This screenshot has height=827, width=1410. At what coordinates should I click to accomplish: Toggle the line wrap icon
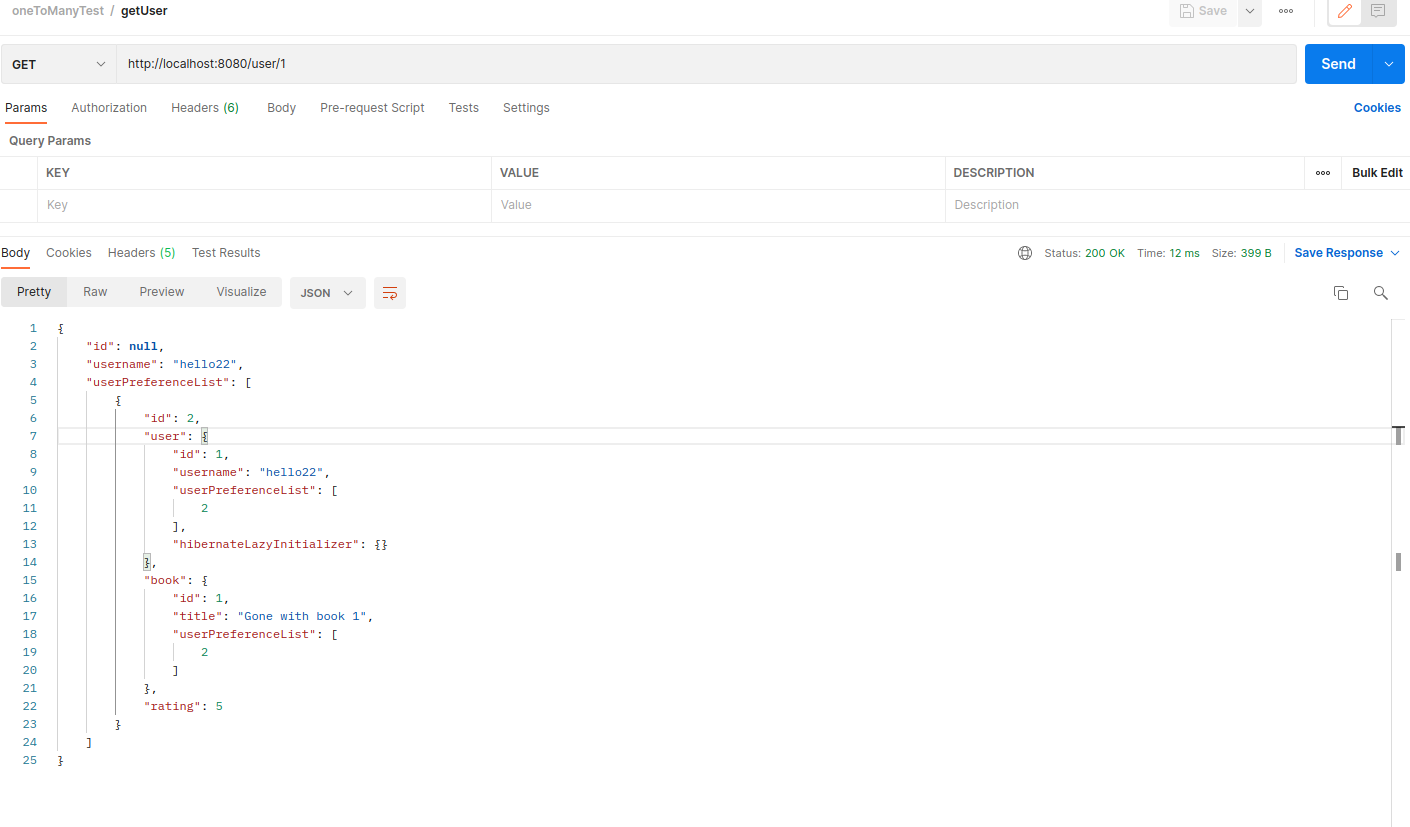[390, 293]
